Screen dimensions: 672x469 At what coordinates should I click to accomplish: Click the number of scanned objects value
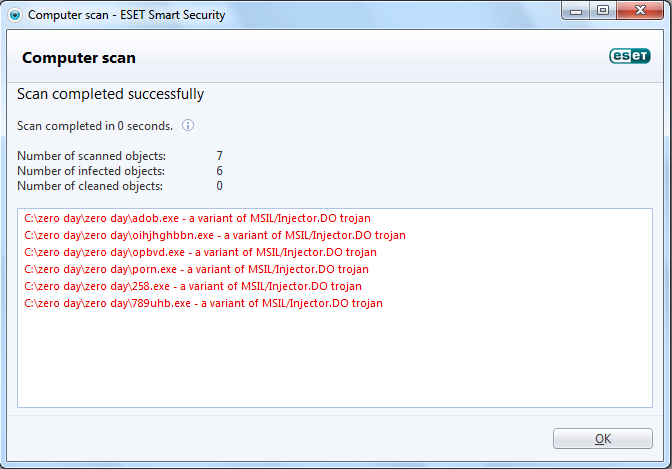pos(219,156)
